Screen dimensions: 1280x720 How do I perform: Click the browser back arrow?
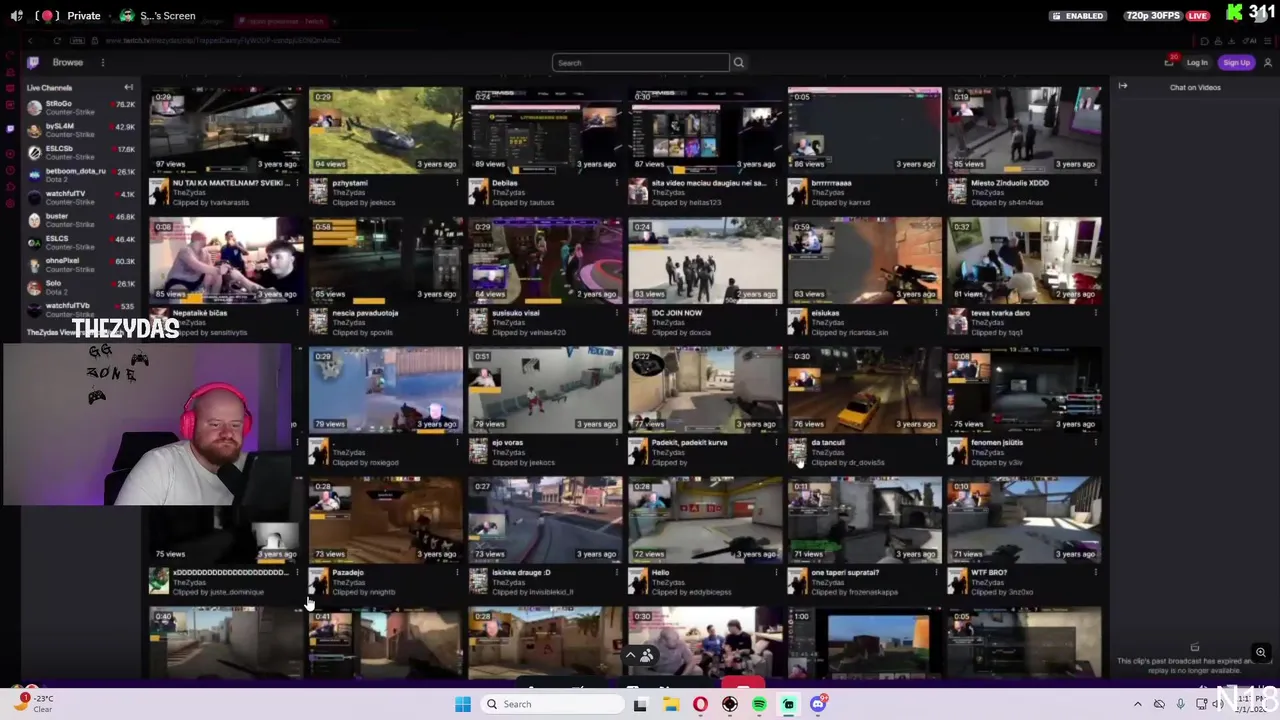pos(30,40)
